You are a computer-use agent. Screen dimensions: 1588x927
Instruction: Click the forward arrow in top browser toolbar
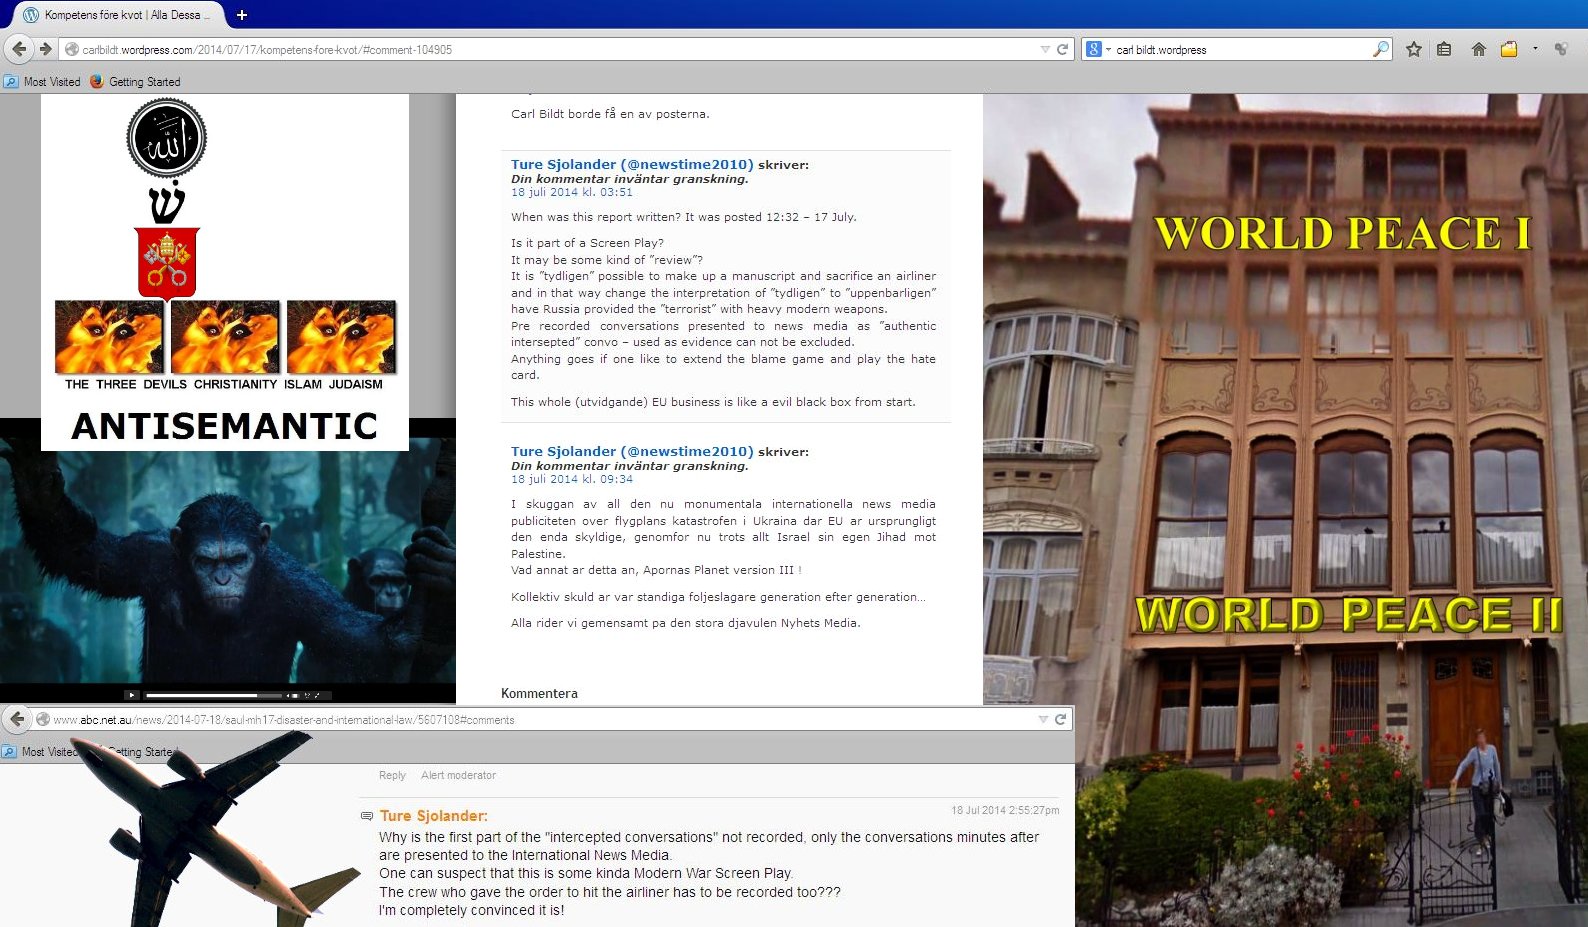(45, 49)
